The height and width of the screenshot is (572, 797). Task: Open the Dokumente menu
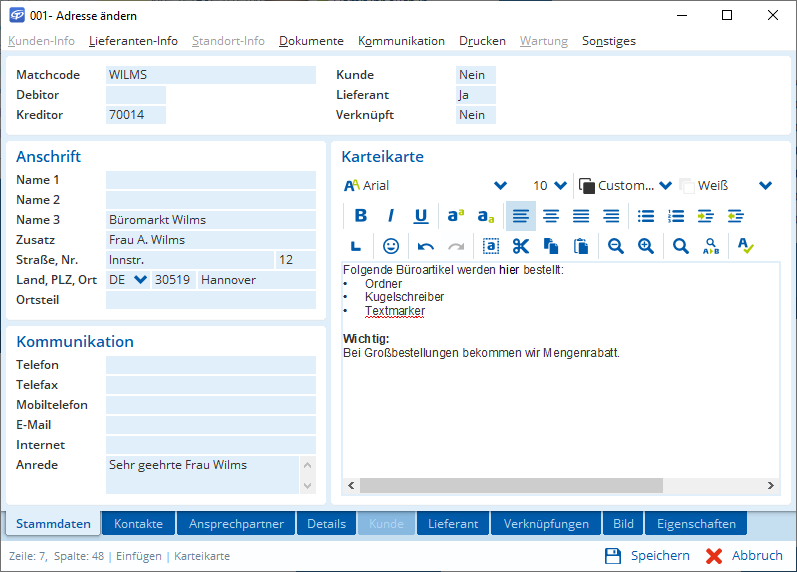click(x=311, y=41)
